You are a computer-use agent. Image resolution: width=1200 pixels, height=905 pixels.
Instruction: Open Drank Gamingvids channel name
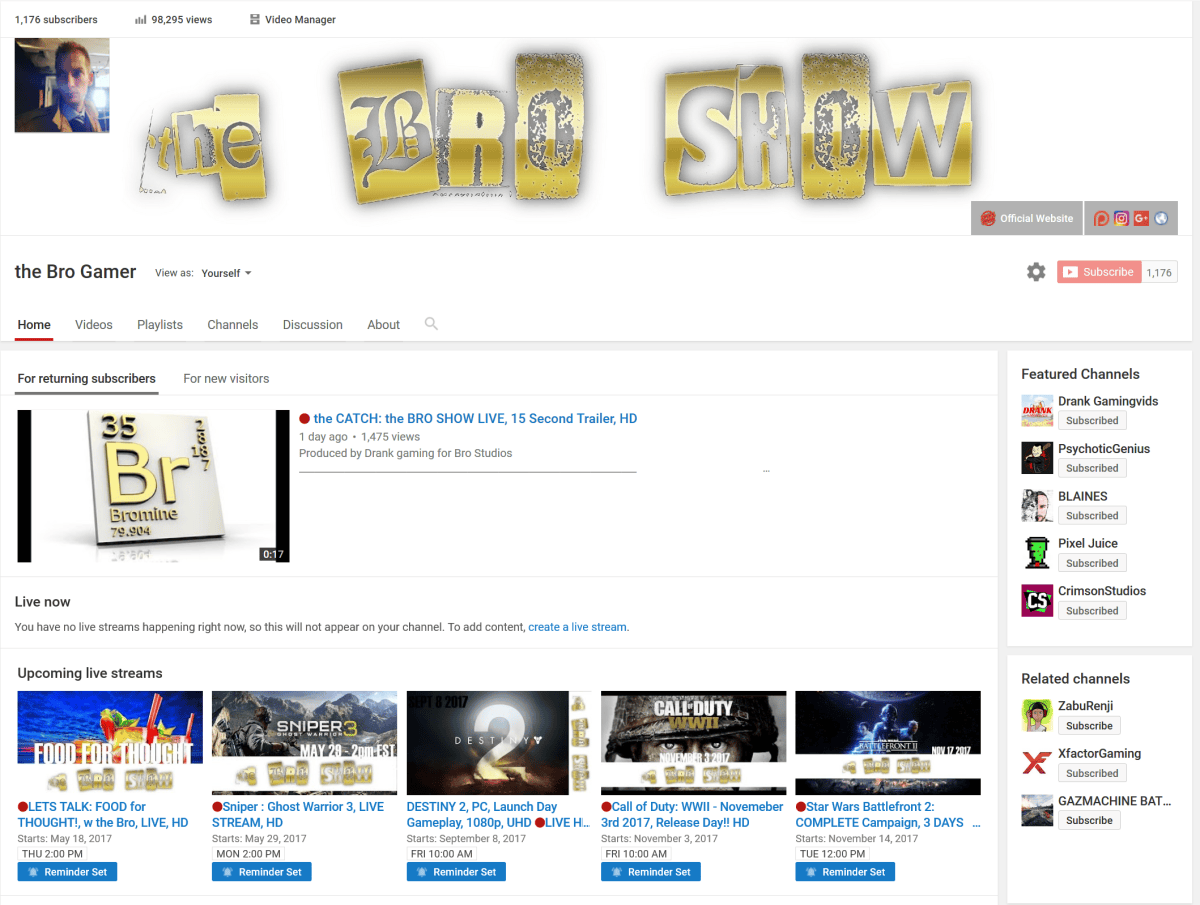click(x=1108, y=401)
